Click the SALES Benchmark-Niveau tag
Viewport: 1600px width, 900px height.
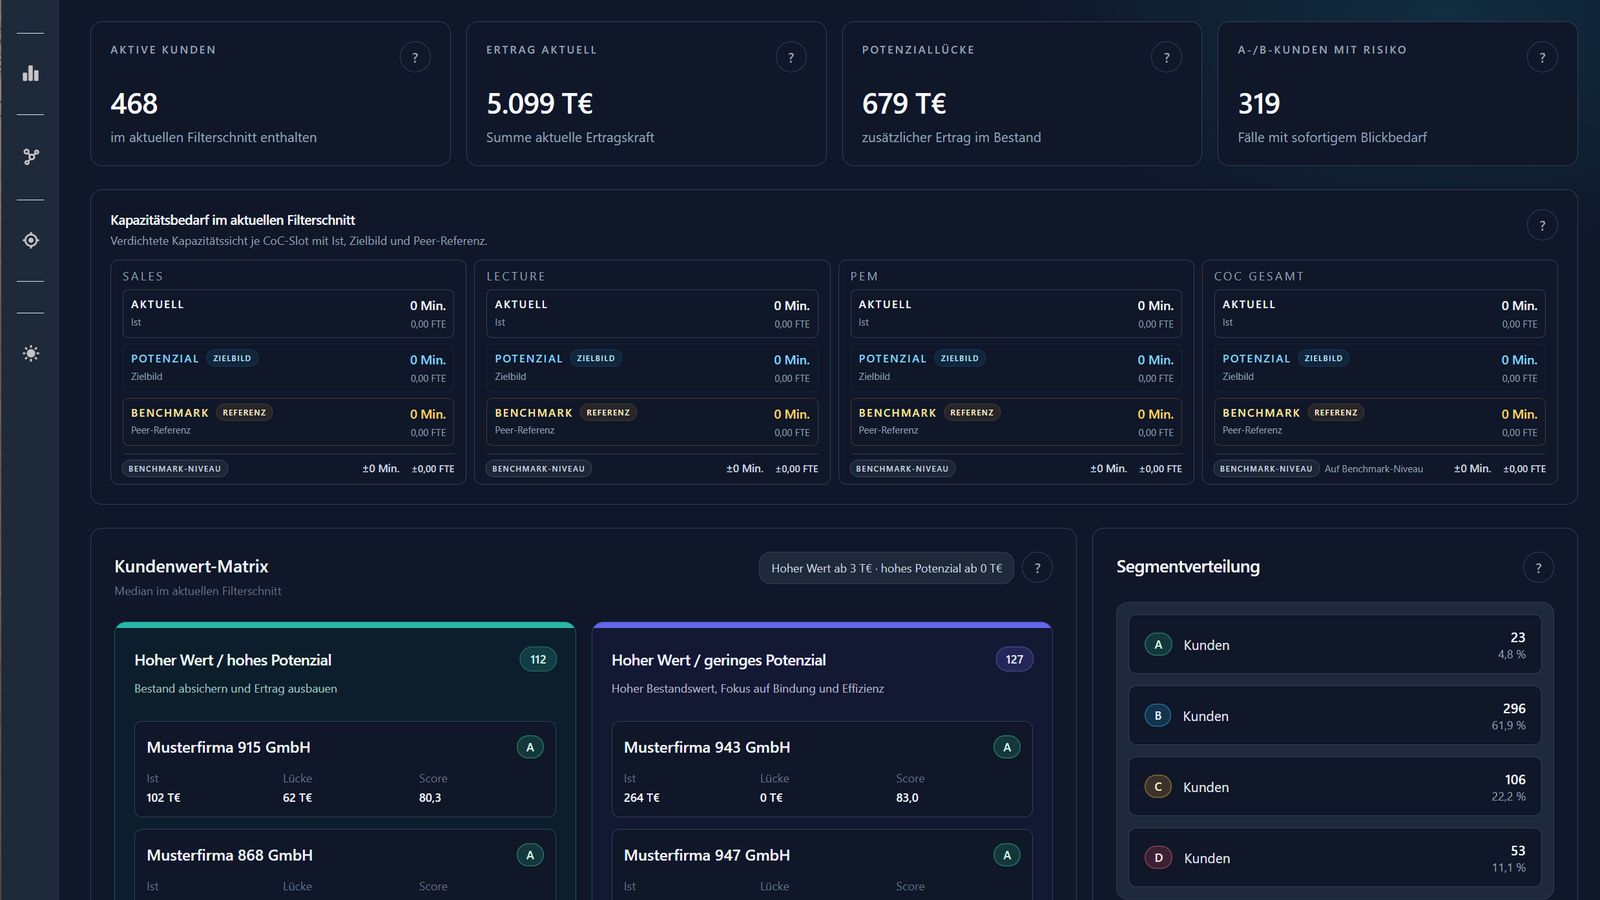coord(175,468)
